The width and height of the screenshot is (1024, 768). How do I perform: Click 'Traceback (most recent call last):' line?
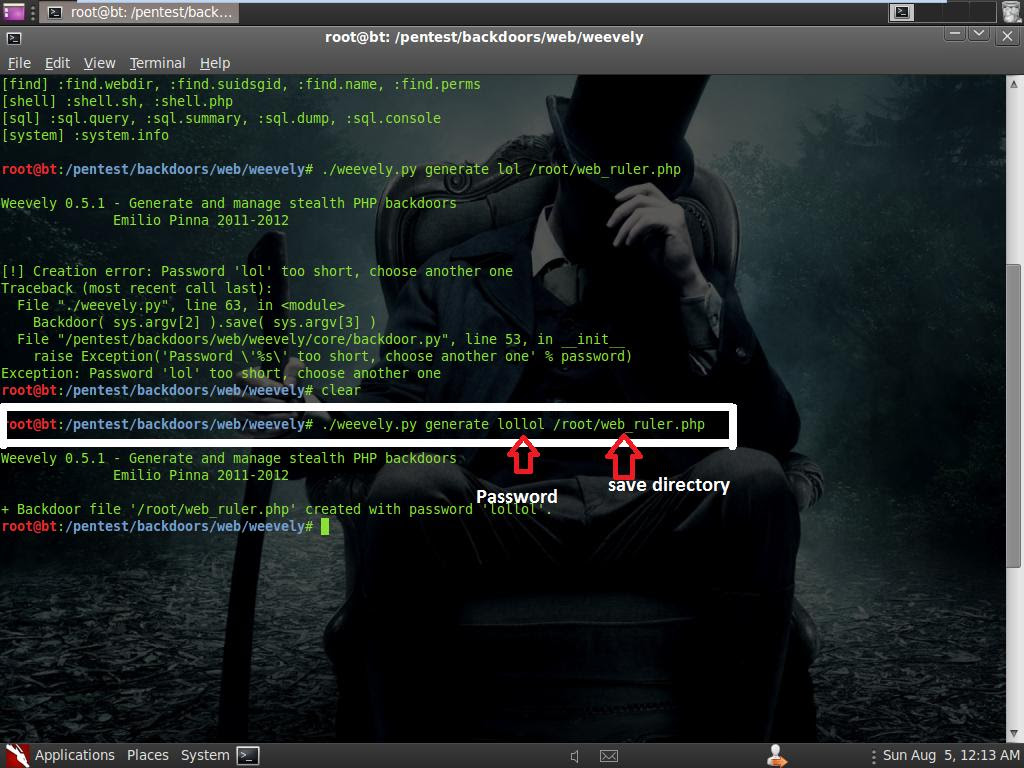point(136,288)
